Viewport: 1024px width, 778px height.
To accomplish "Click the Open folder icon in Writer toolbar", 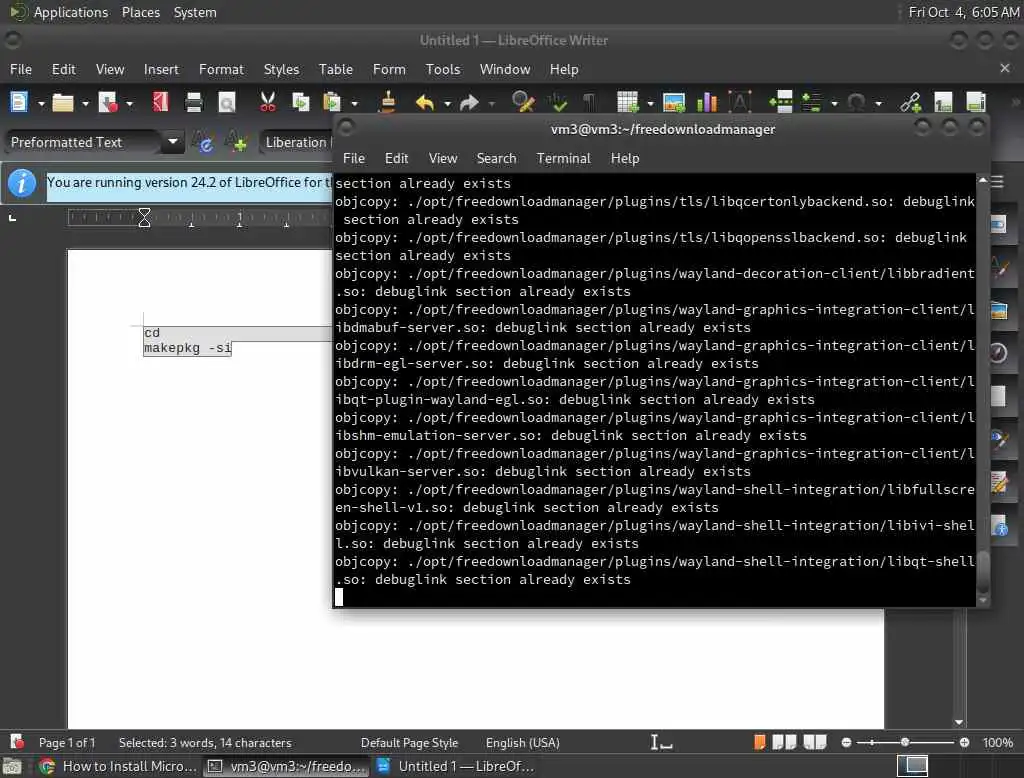I will 63,102.
